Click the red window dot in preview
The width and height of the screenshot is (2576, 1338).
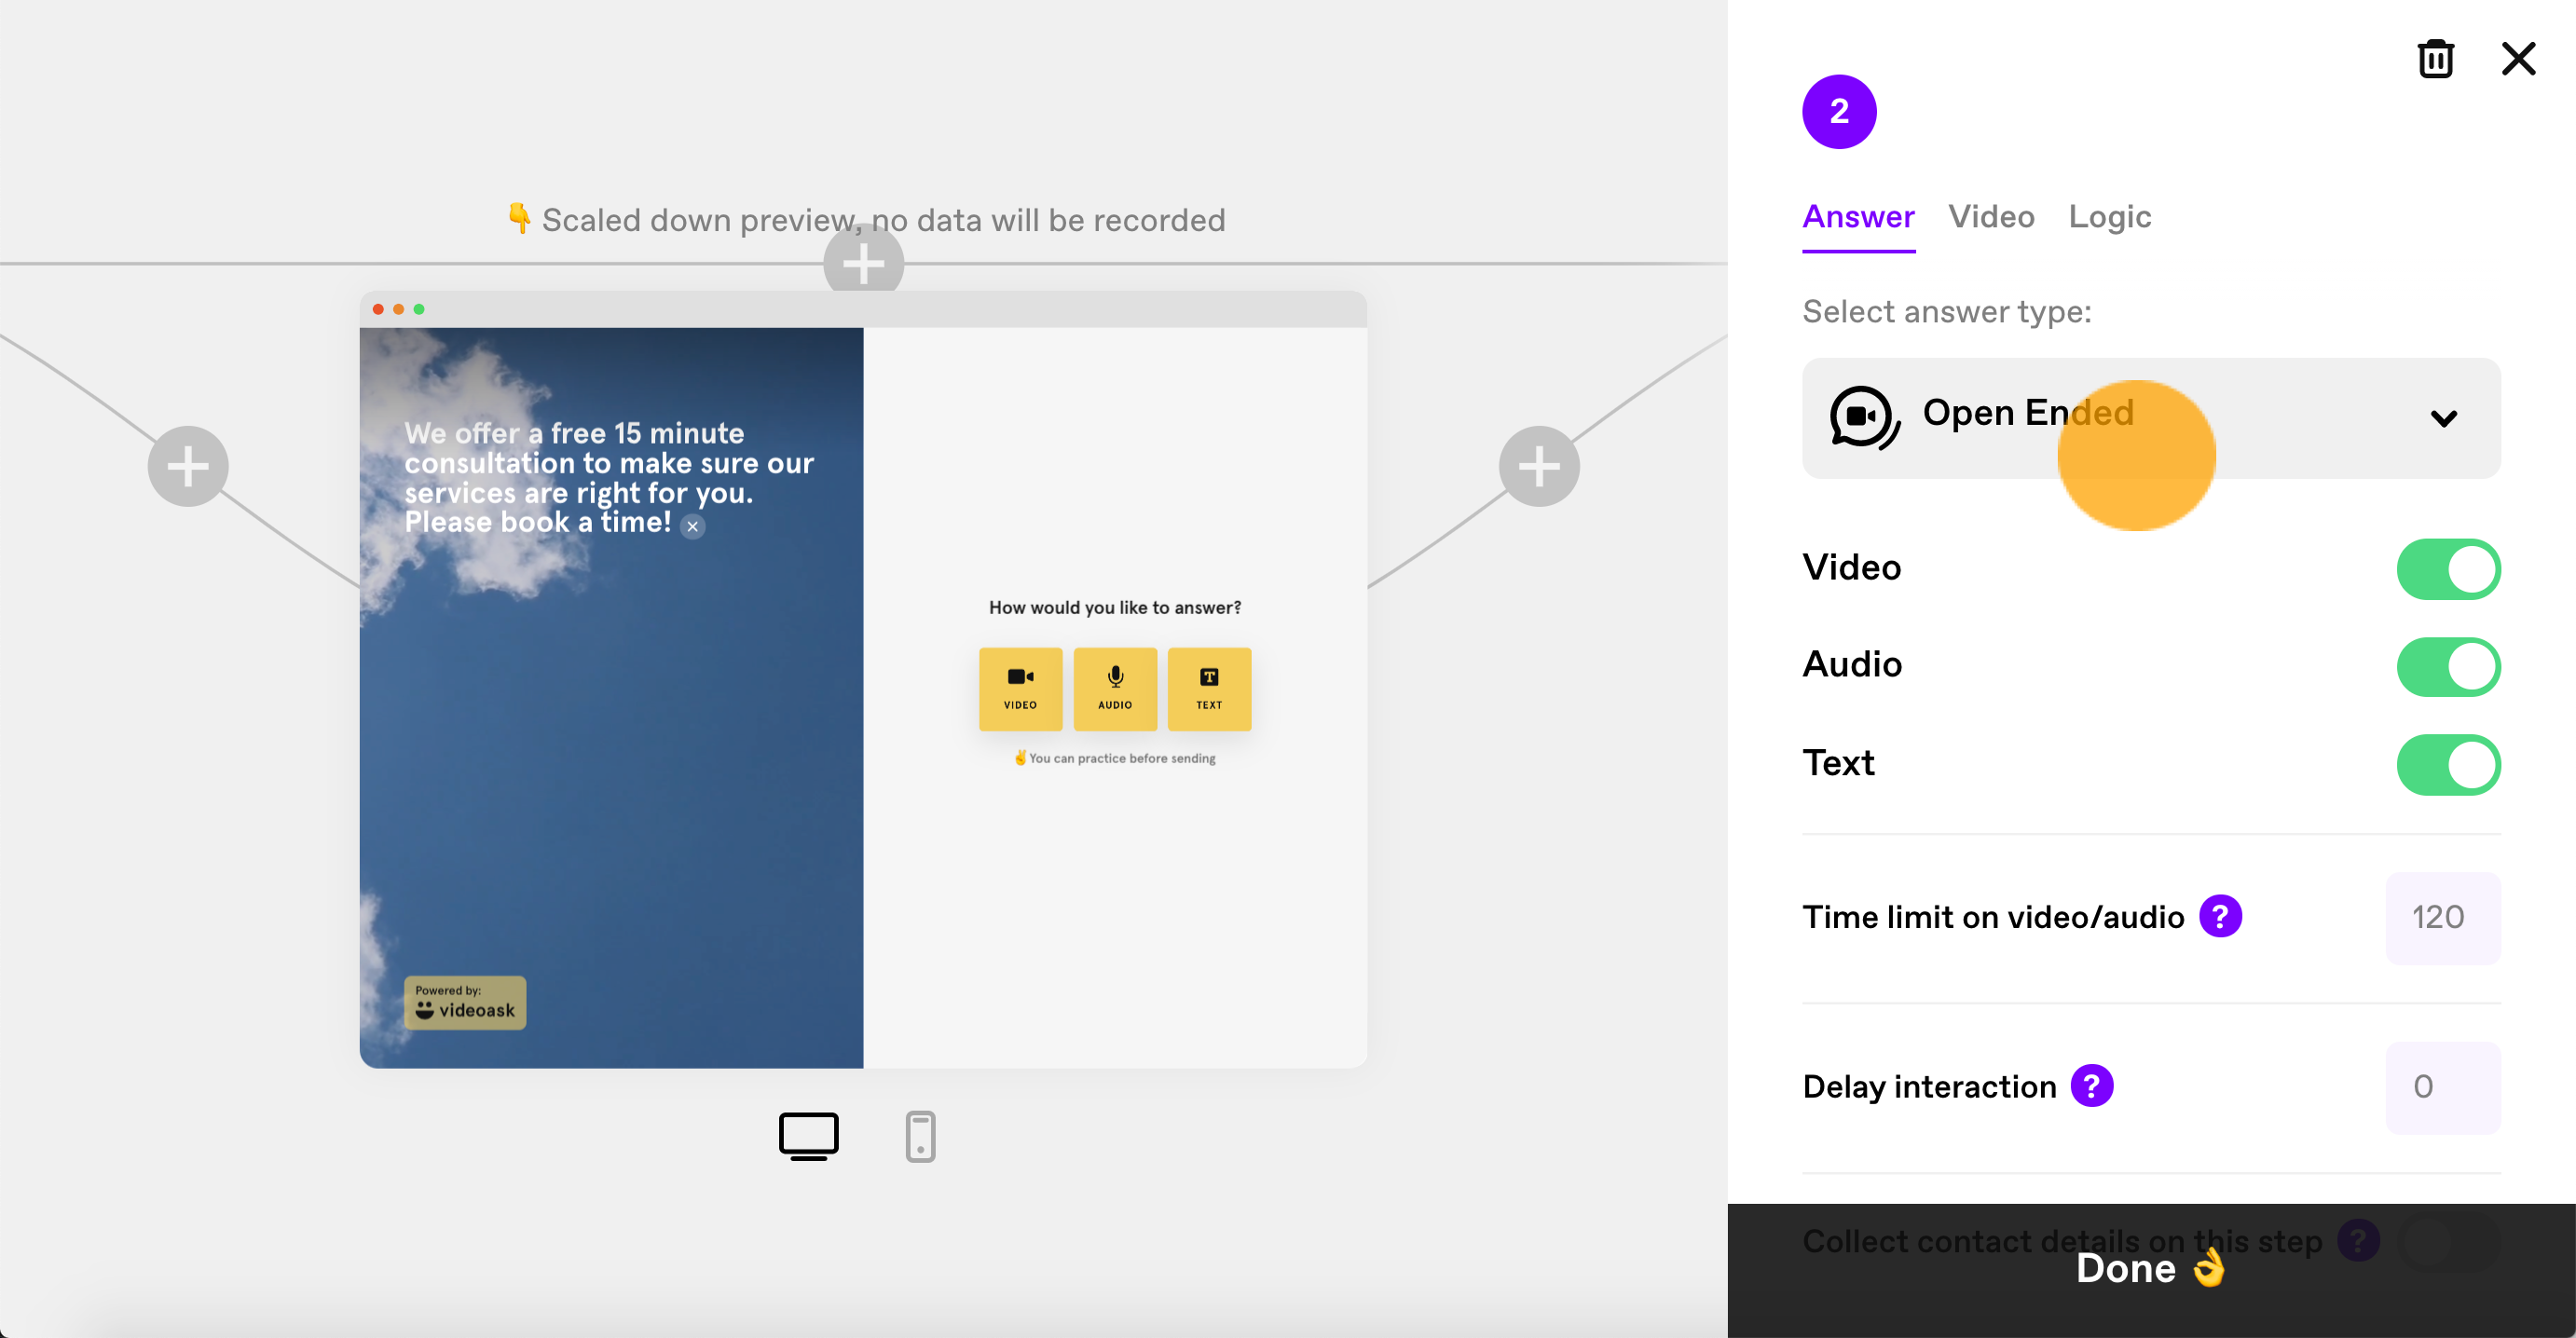pyautogui.click(x=378, y=309)
